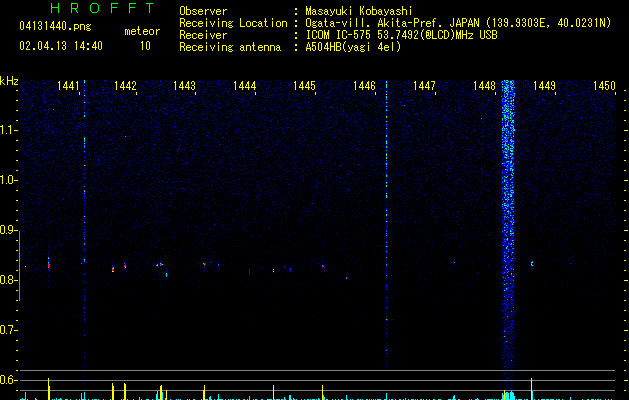Click receiver value ICOM IC-575 53.7492 MHz USB
Viewport: 629px width, 400px height.
402,35
